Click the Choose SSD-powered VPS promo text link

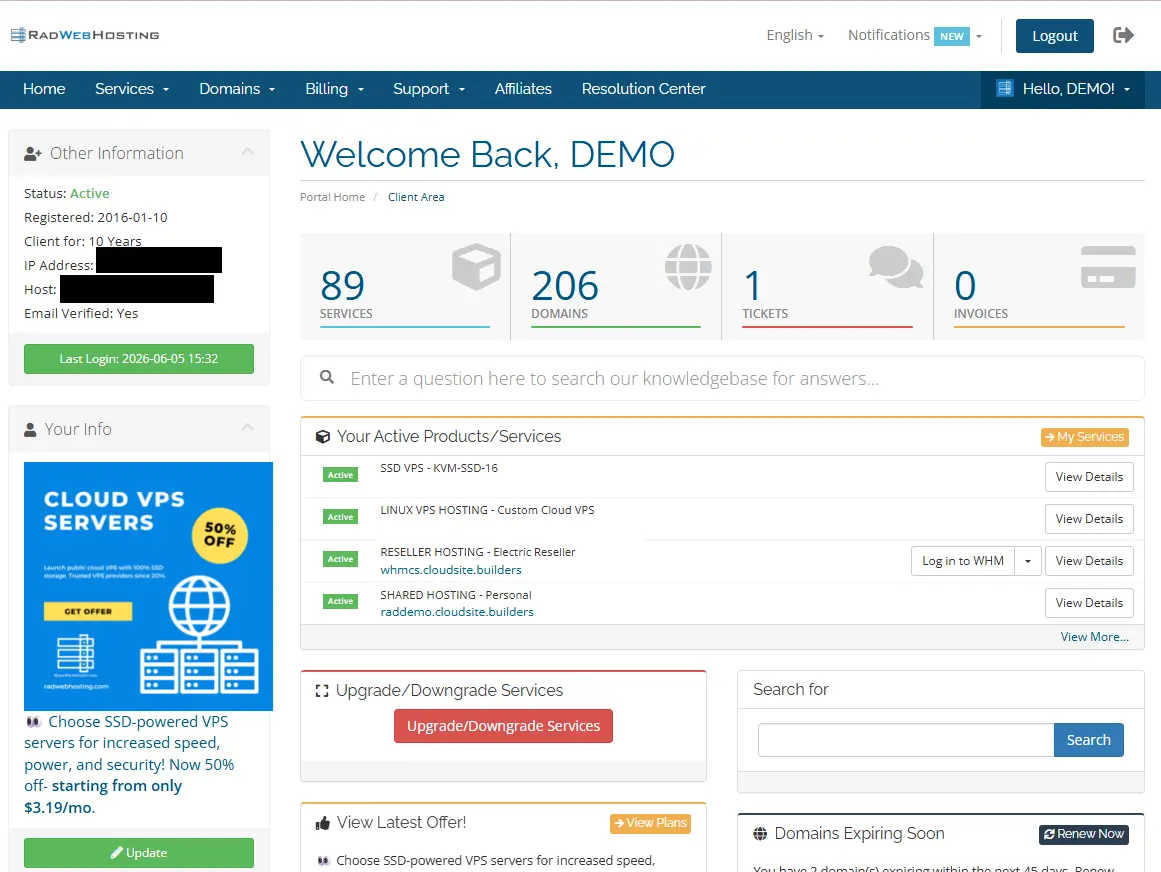pyautogui.click(x=129, y=765)
